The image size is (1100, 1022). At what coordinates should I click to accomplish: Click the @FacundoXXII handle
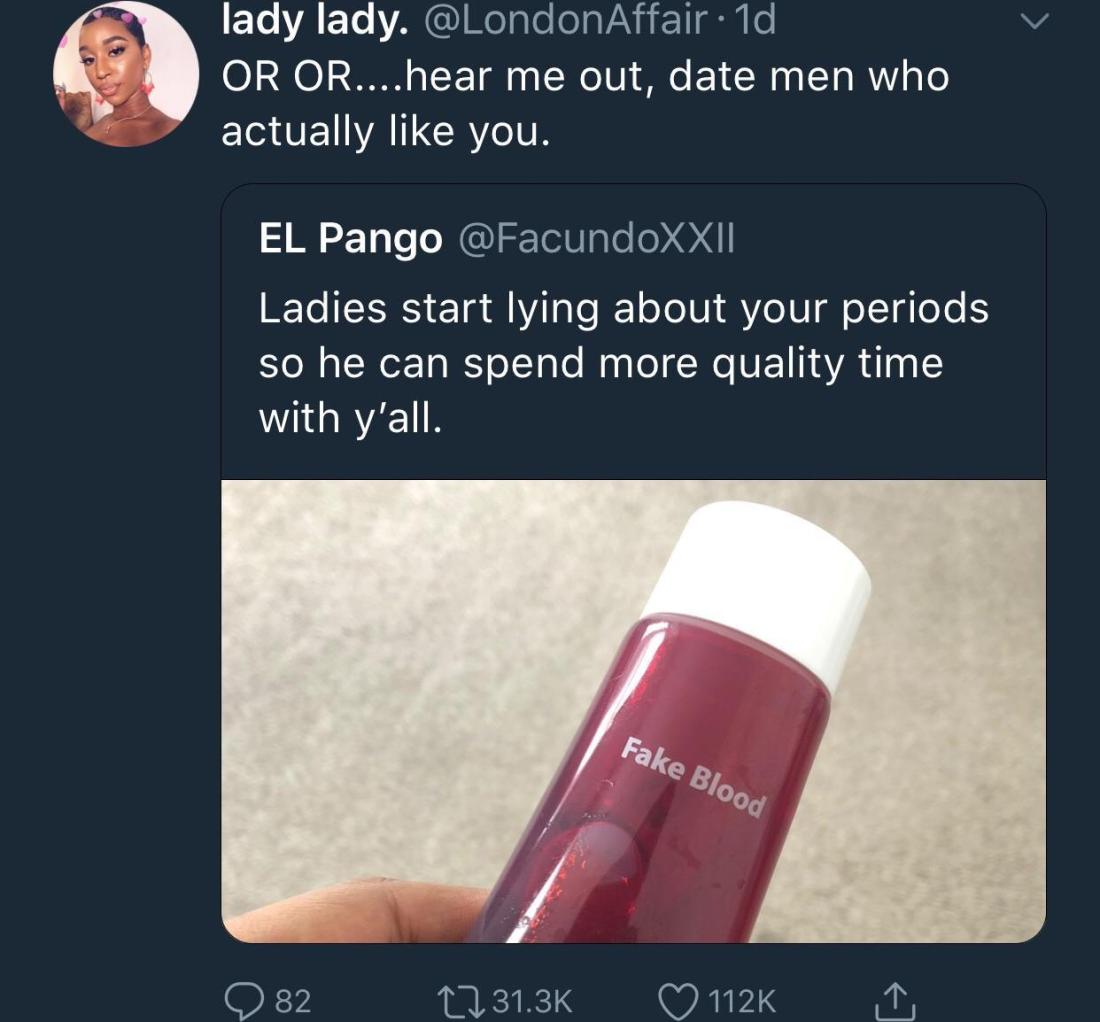pyautogui.click(x=596, y=238)
